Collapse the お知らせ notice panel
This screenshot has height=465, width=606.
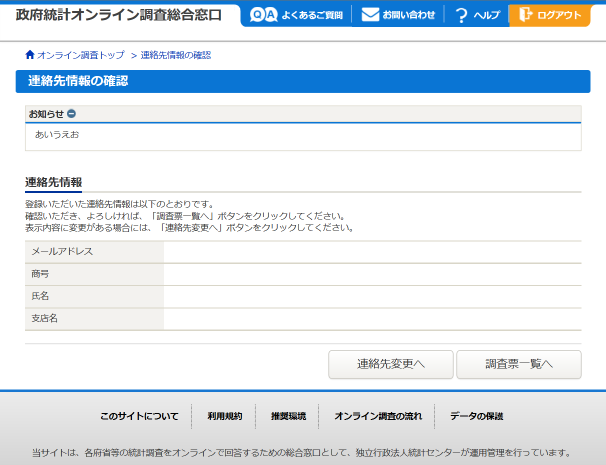tap(71, 114)
